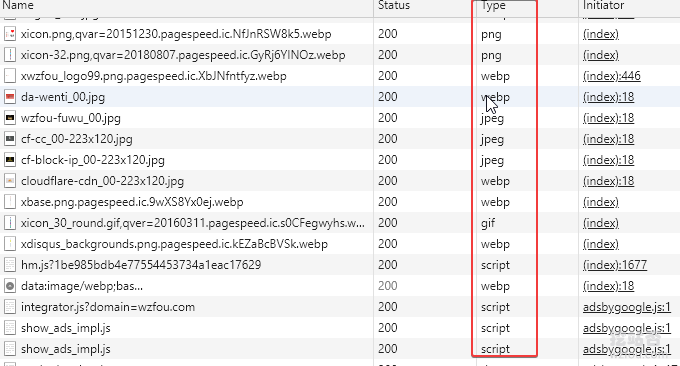Select the xdisqus_backgrounds.png.pagespeed request
Image resolution: width=680 pixels, height=366 pixels.
(174, 244)
